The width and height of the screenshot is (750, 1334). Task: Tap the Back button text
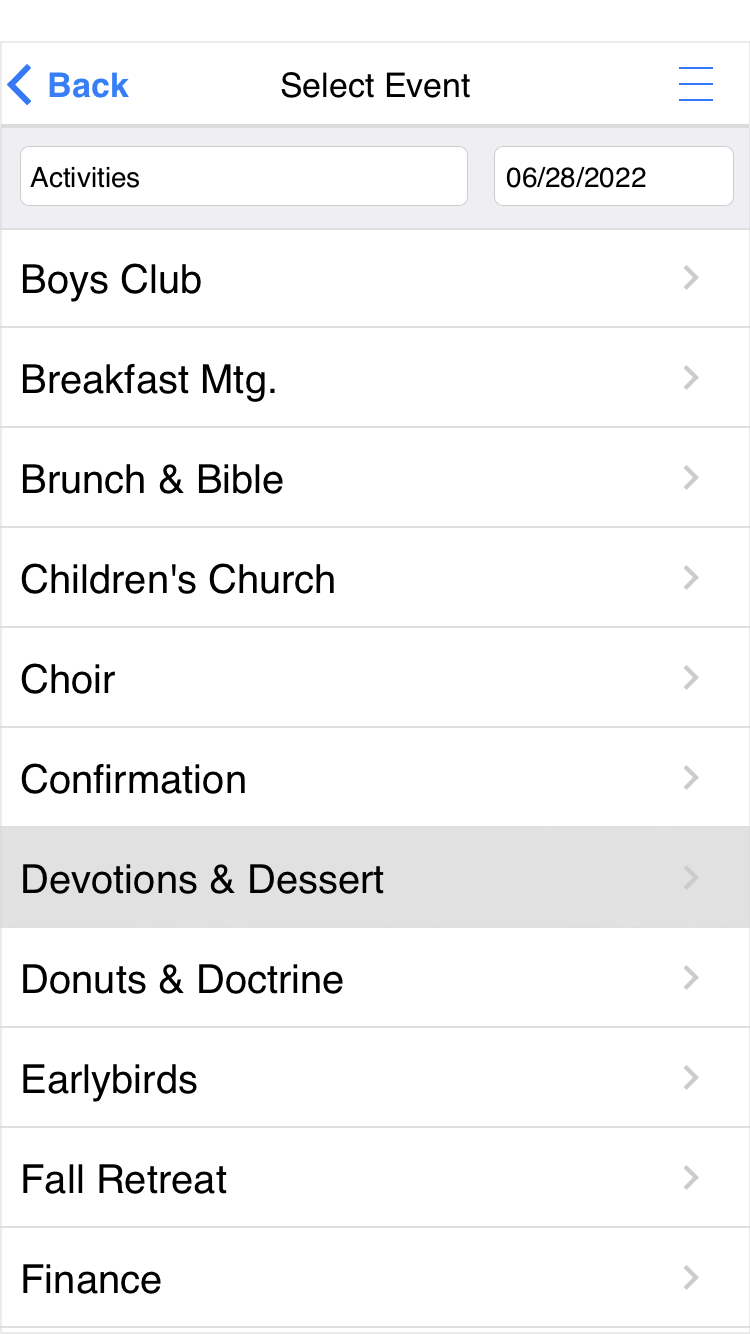(x=88, y=85)
